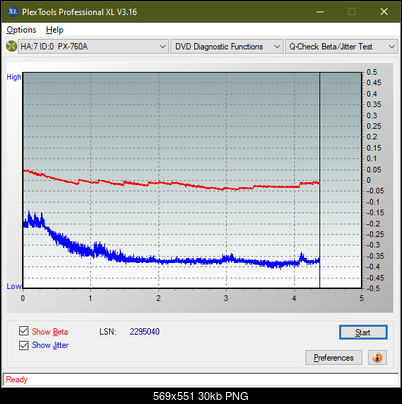Close the PlexTools window
Screen dimensions: 402x404
pyautogui.click(x=384, y=12)
